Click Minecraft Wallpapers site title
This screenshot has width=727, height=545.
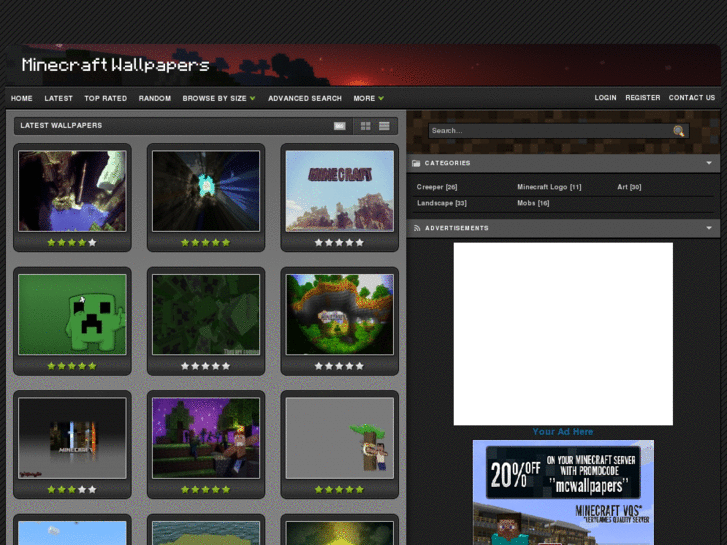tap(115, 65)
